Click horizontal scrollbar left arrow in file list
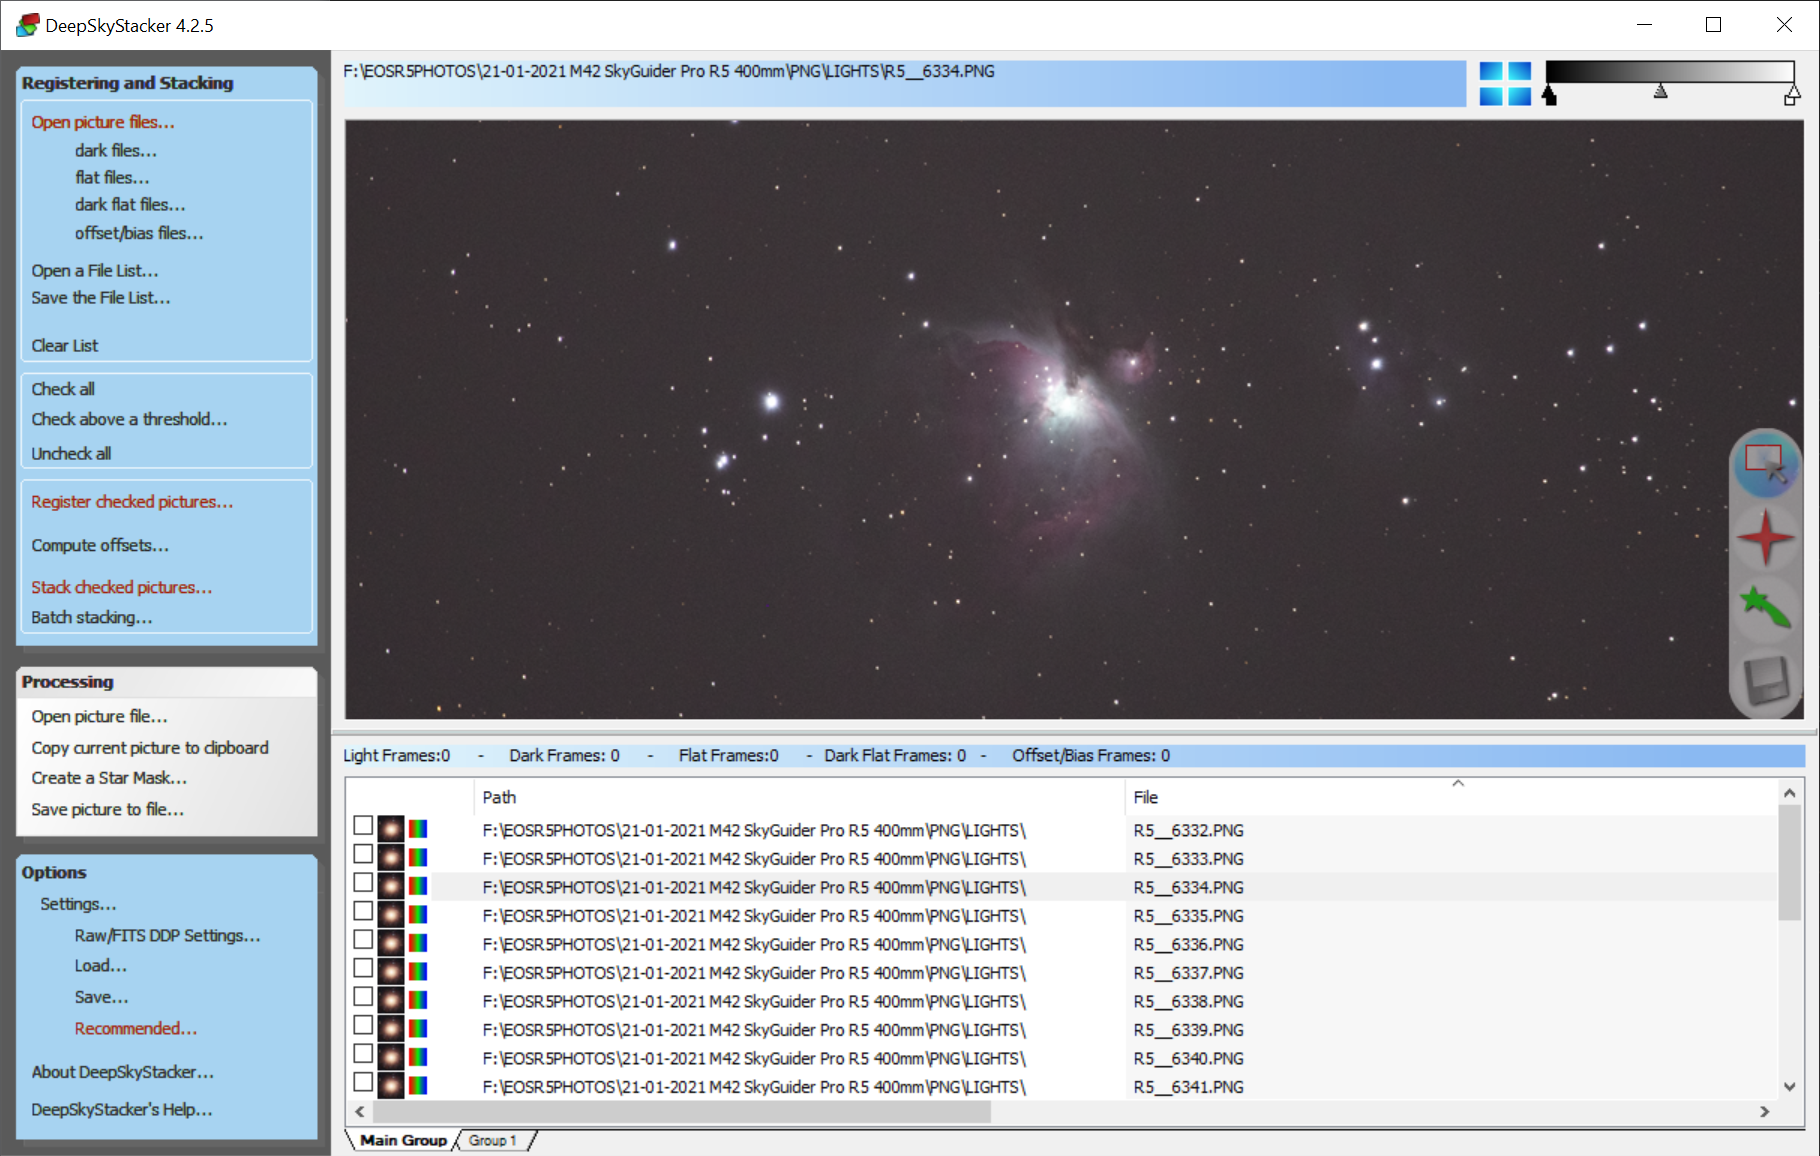The height and width of the screenshot is (1156, 1820). pyautogui.click(x=360, y=1111)
